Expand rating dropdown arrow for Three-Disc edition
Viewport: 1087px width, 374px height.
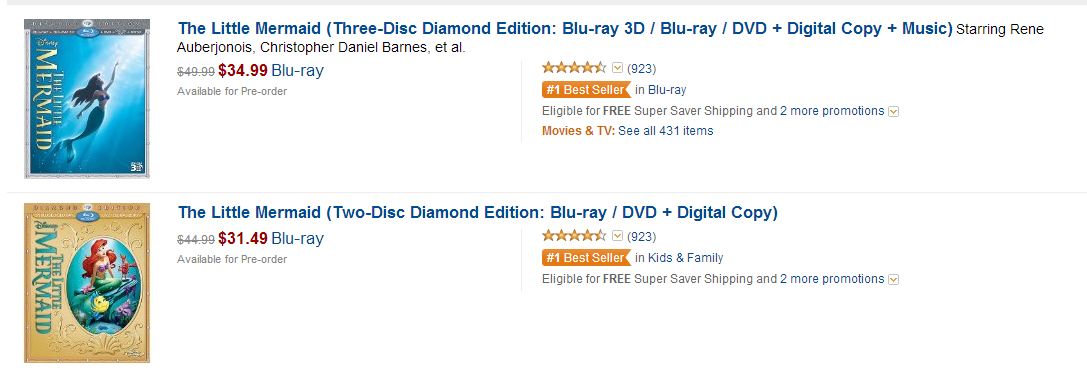point(617,68)
